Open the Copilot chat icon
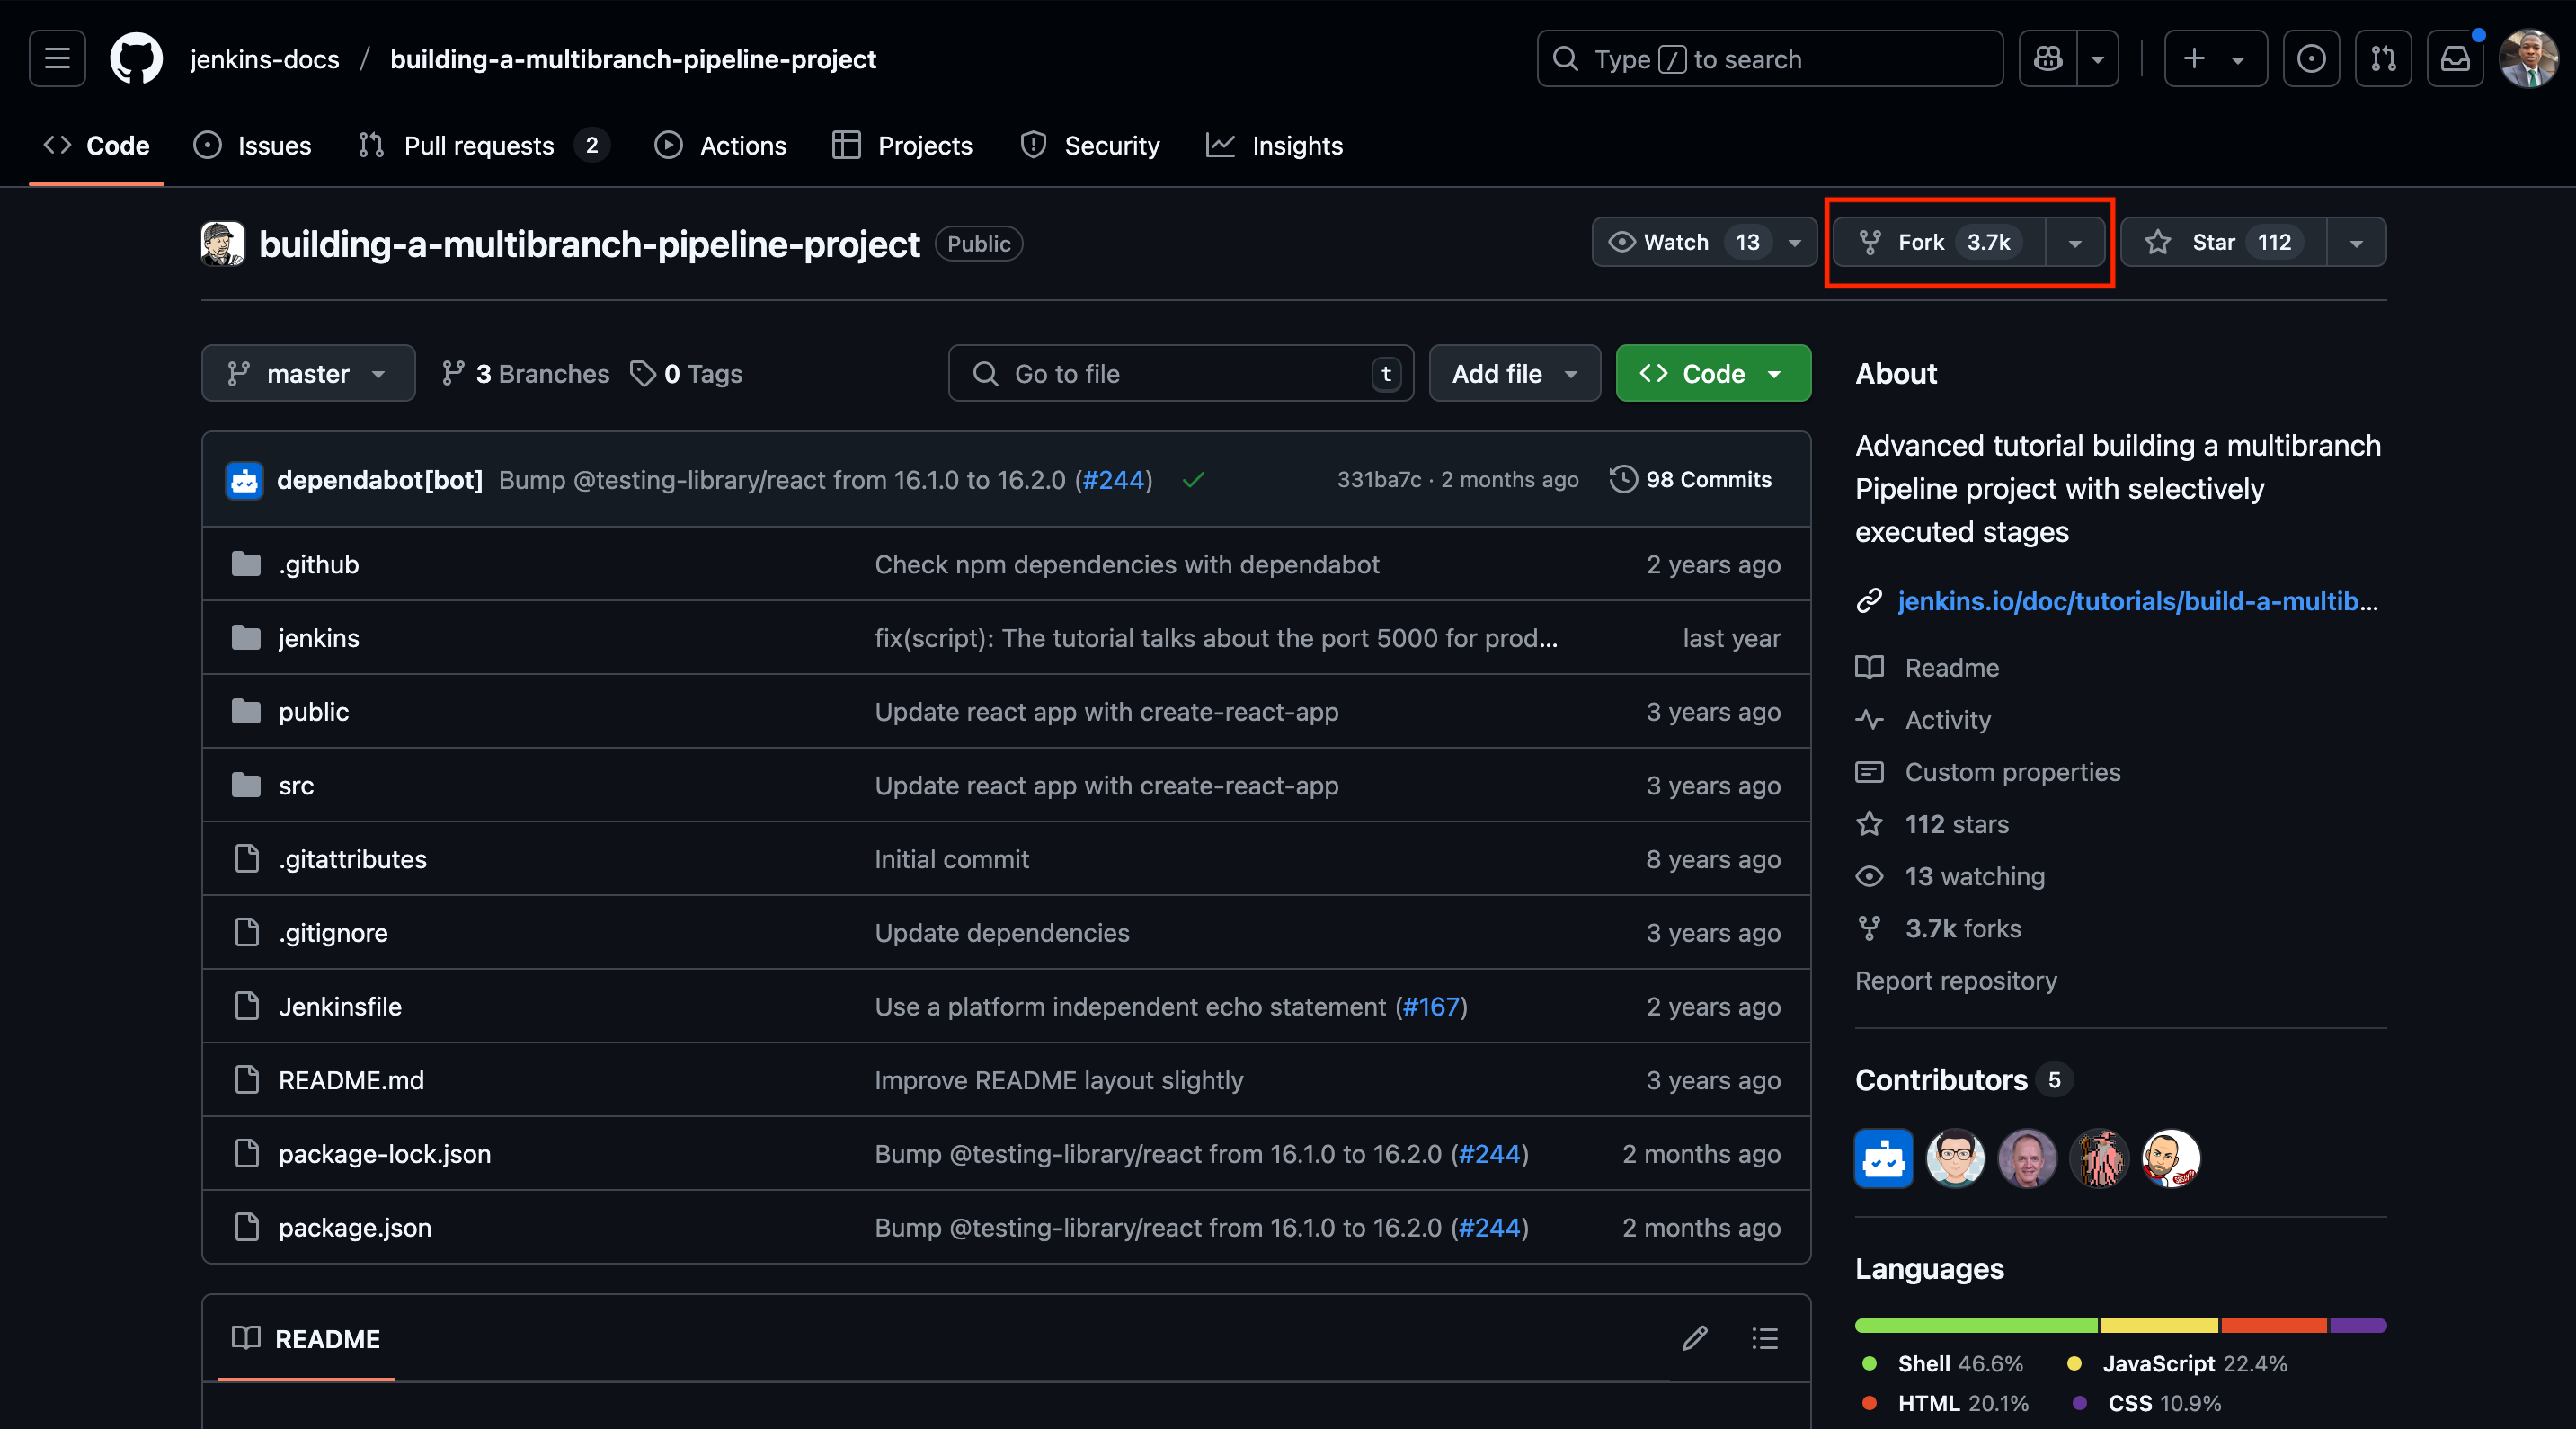 point(2048,59)
